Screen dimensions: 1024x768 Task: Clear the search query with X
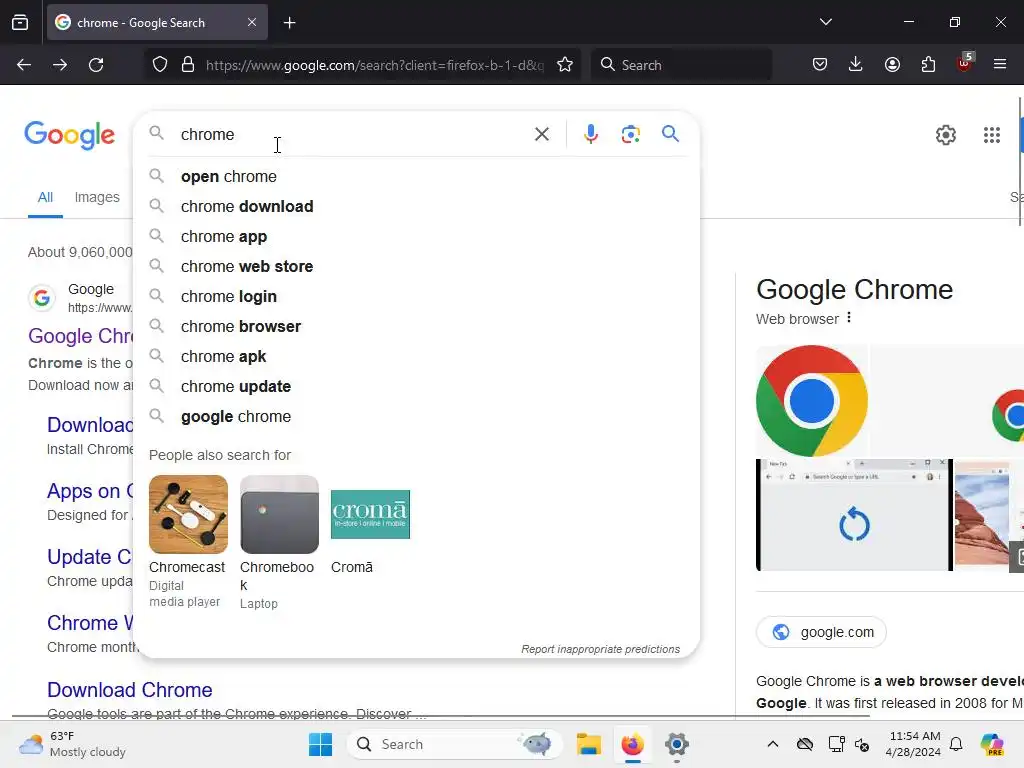(541, 135)
